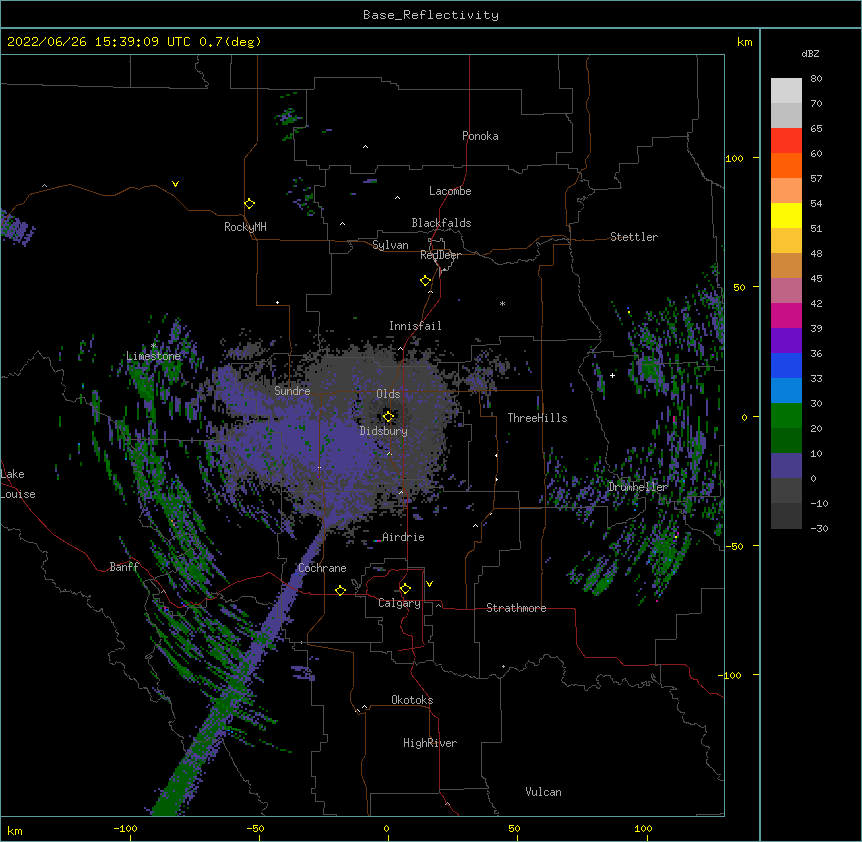Click the white asterisk marker east of Innisfail
Image resolution: width=862 pixels, height=842 pixels.
pos(502,304)
